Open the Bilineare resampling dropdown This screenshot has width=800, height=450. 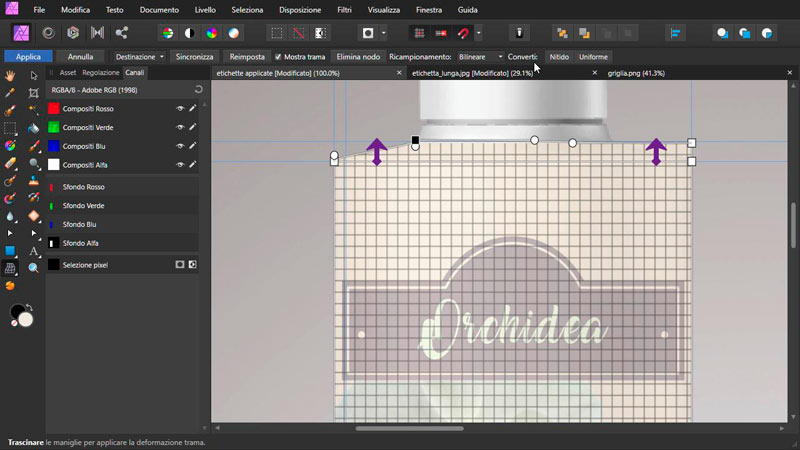click(479, 57)
